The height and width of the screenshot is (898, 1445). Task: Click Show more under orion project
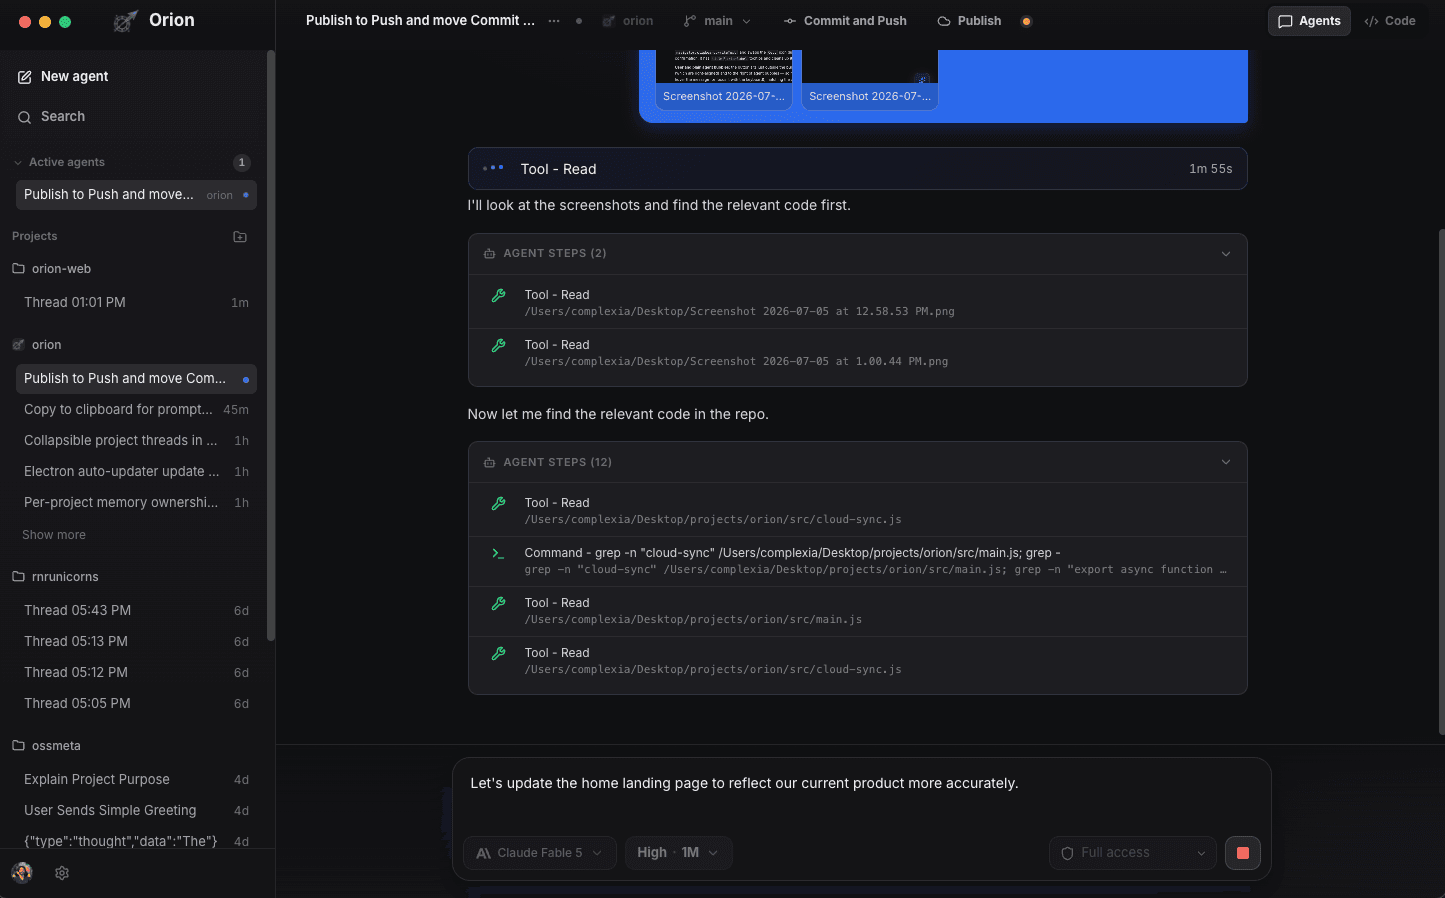pos(54,535)
